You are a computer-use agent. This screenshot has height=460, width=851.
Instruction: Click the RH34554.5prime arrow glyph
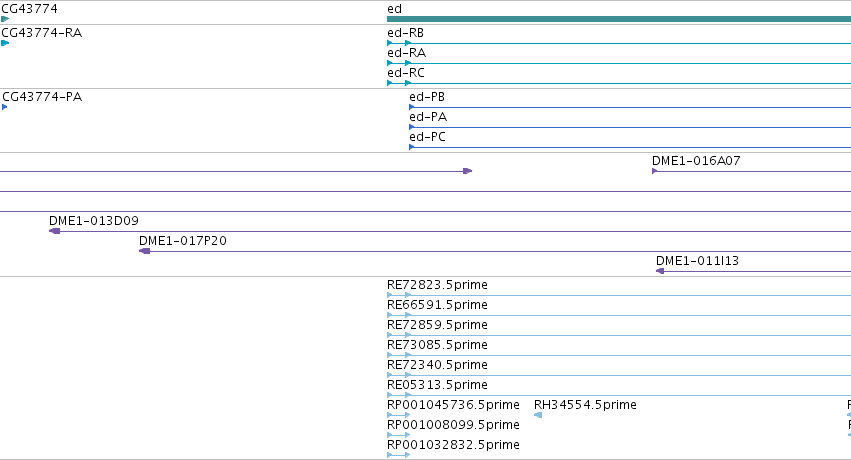coord(538,415)
